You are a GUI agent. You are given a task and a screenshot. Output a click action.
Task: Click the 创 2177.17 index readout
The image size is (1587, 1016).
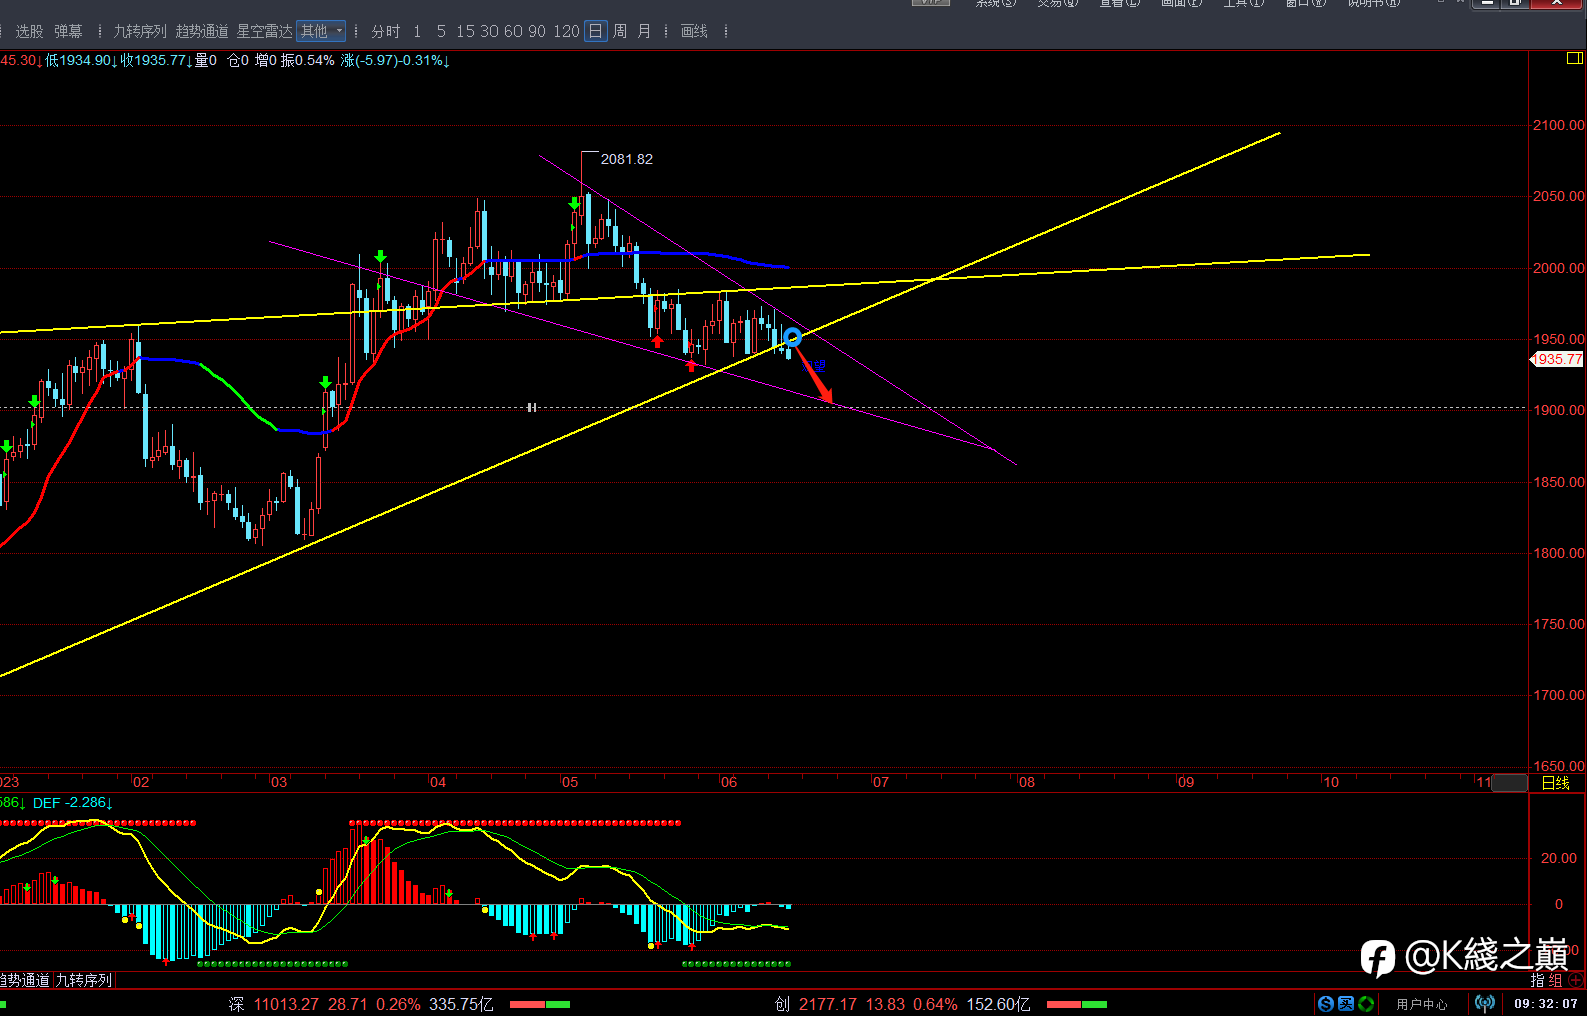[817, 1004]
